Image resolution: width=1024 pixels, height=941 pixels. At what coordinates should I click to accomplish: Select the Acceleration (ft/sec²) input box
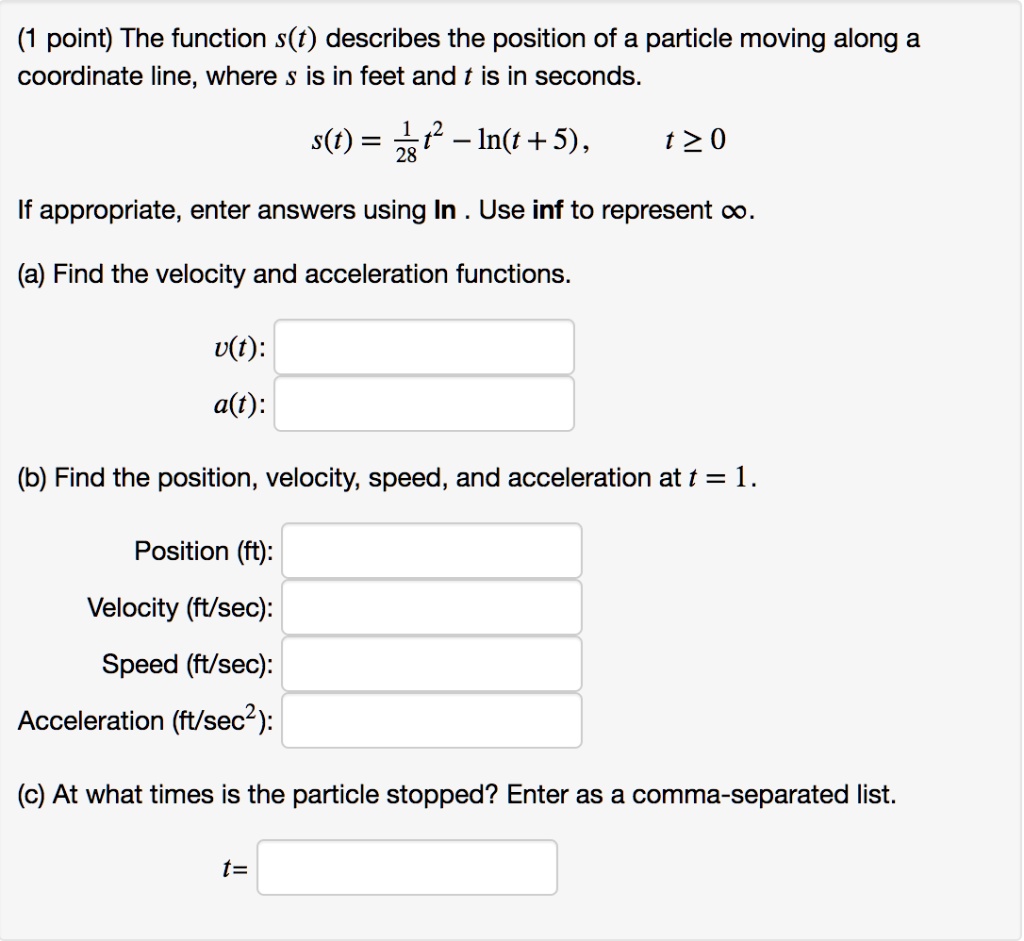tap(432, 721)
